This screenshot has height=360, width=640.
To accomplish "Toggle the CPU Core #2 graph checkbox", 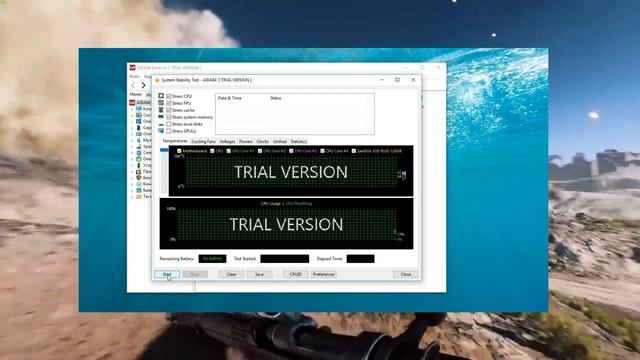I will pos(260,151).
